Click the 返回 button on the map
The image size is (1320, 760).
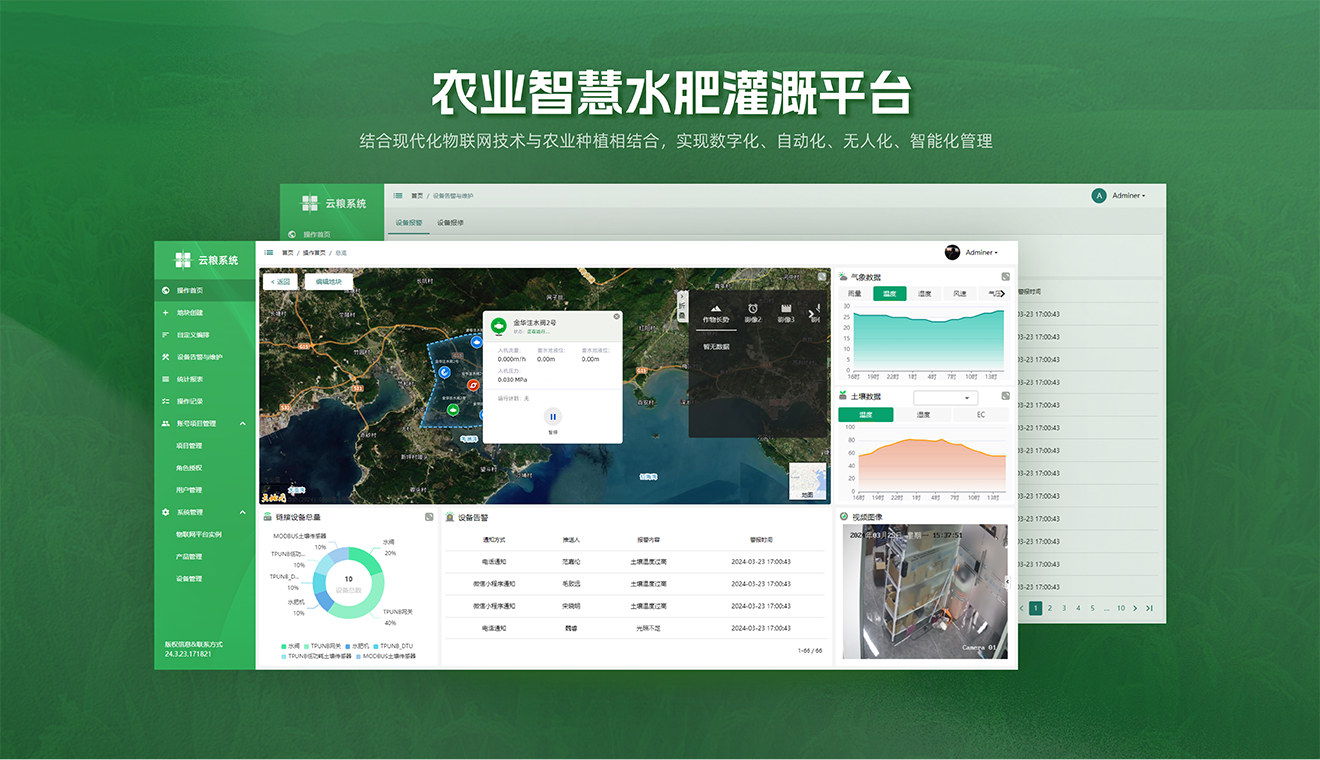280,282
